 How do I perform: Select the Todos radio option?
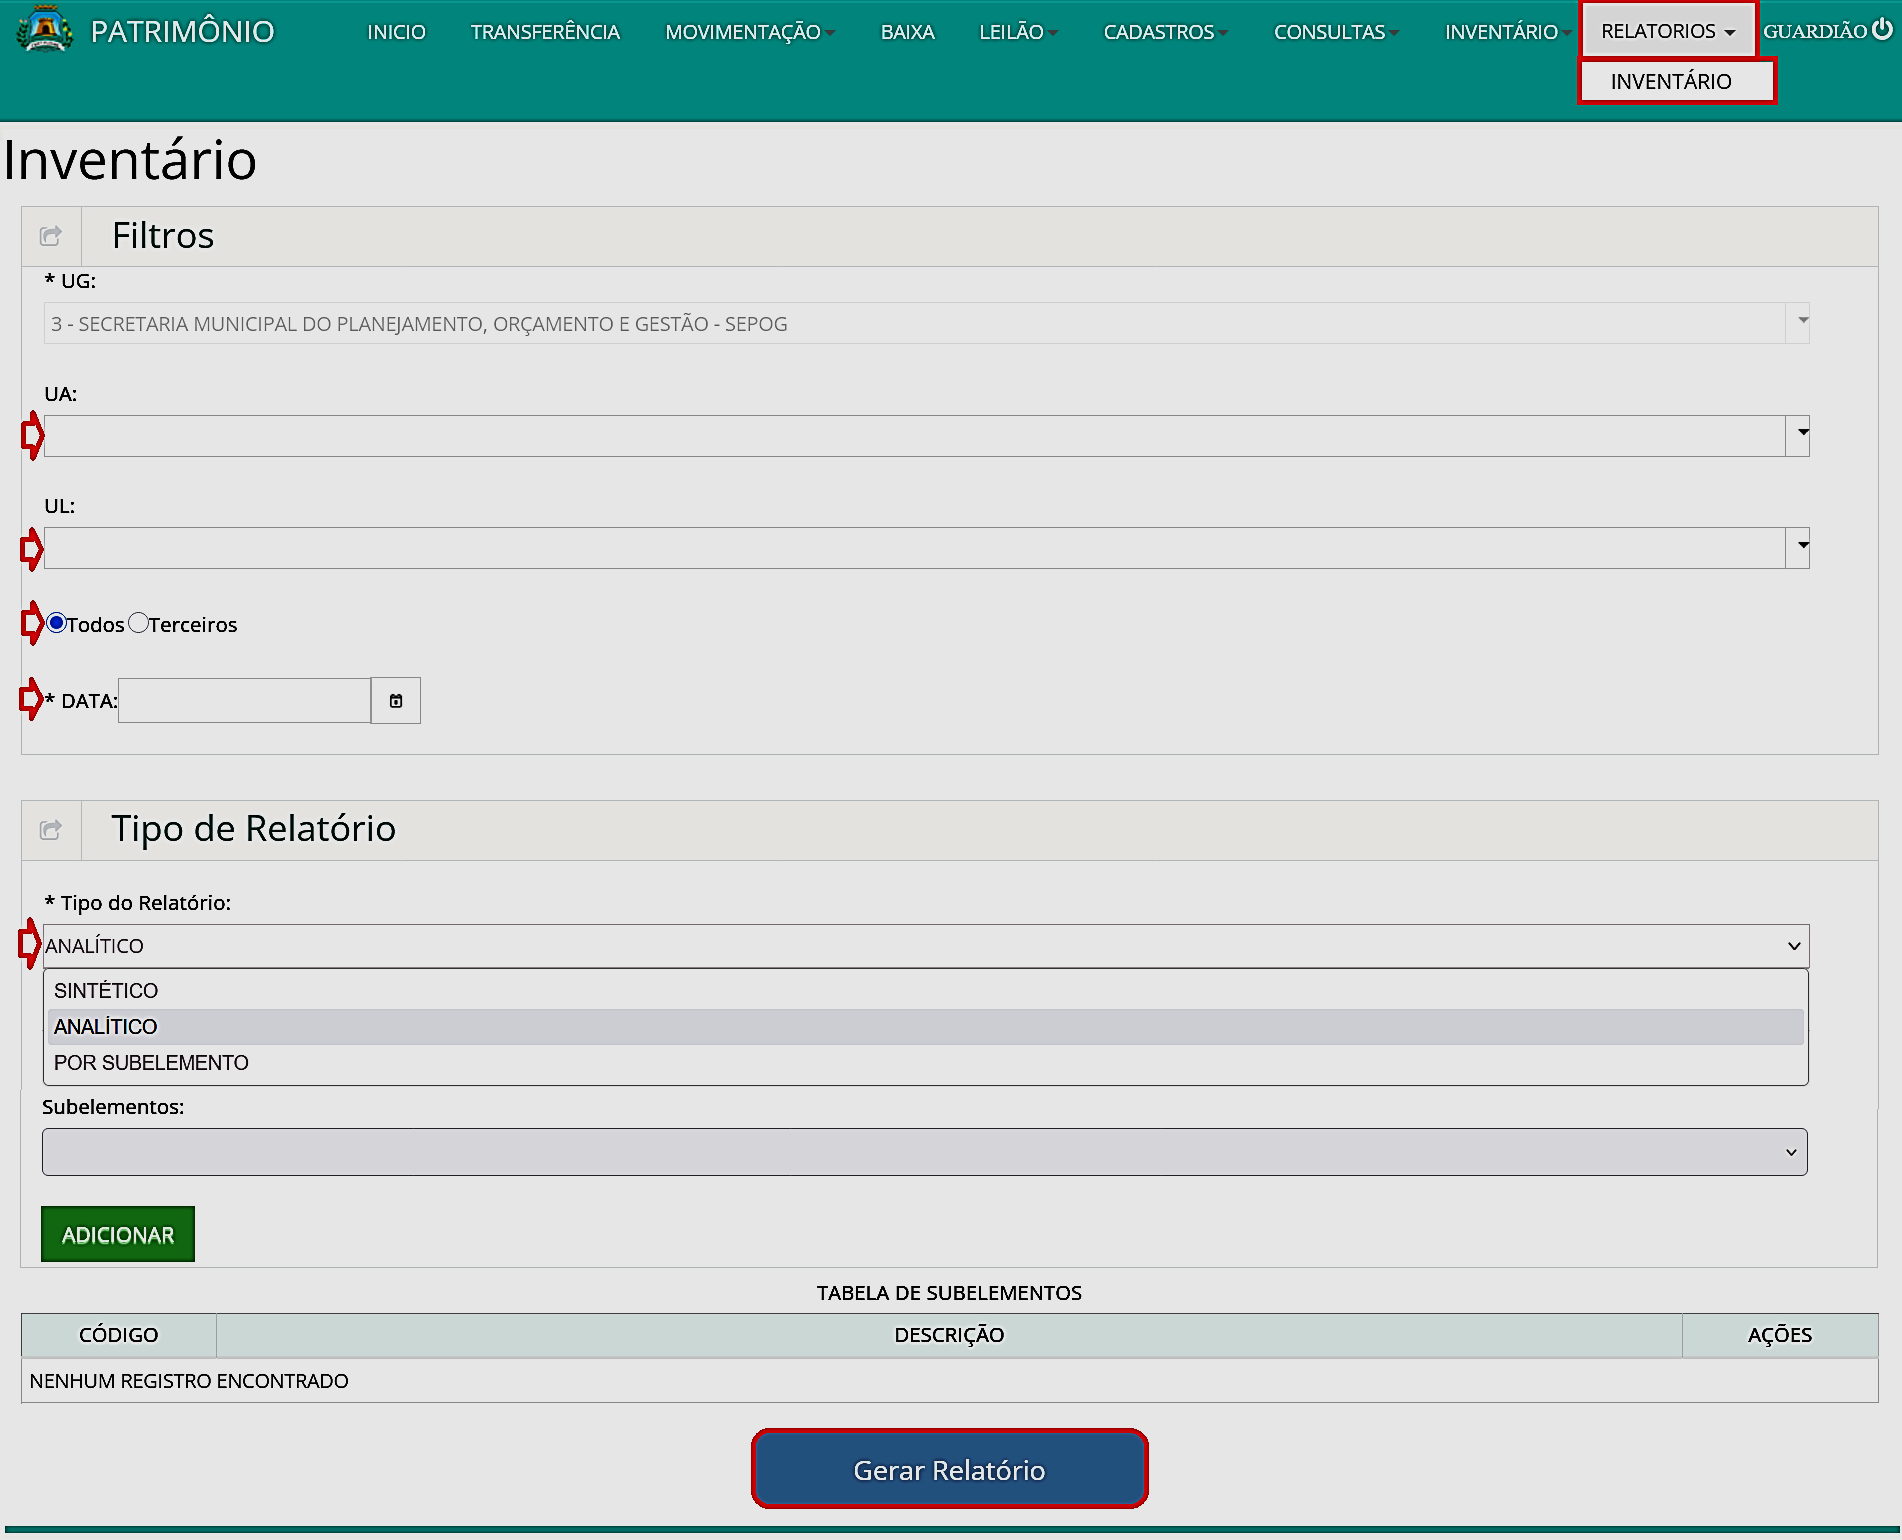click(57, 623)
